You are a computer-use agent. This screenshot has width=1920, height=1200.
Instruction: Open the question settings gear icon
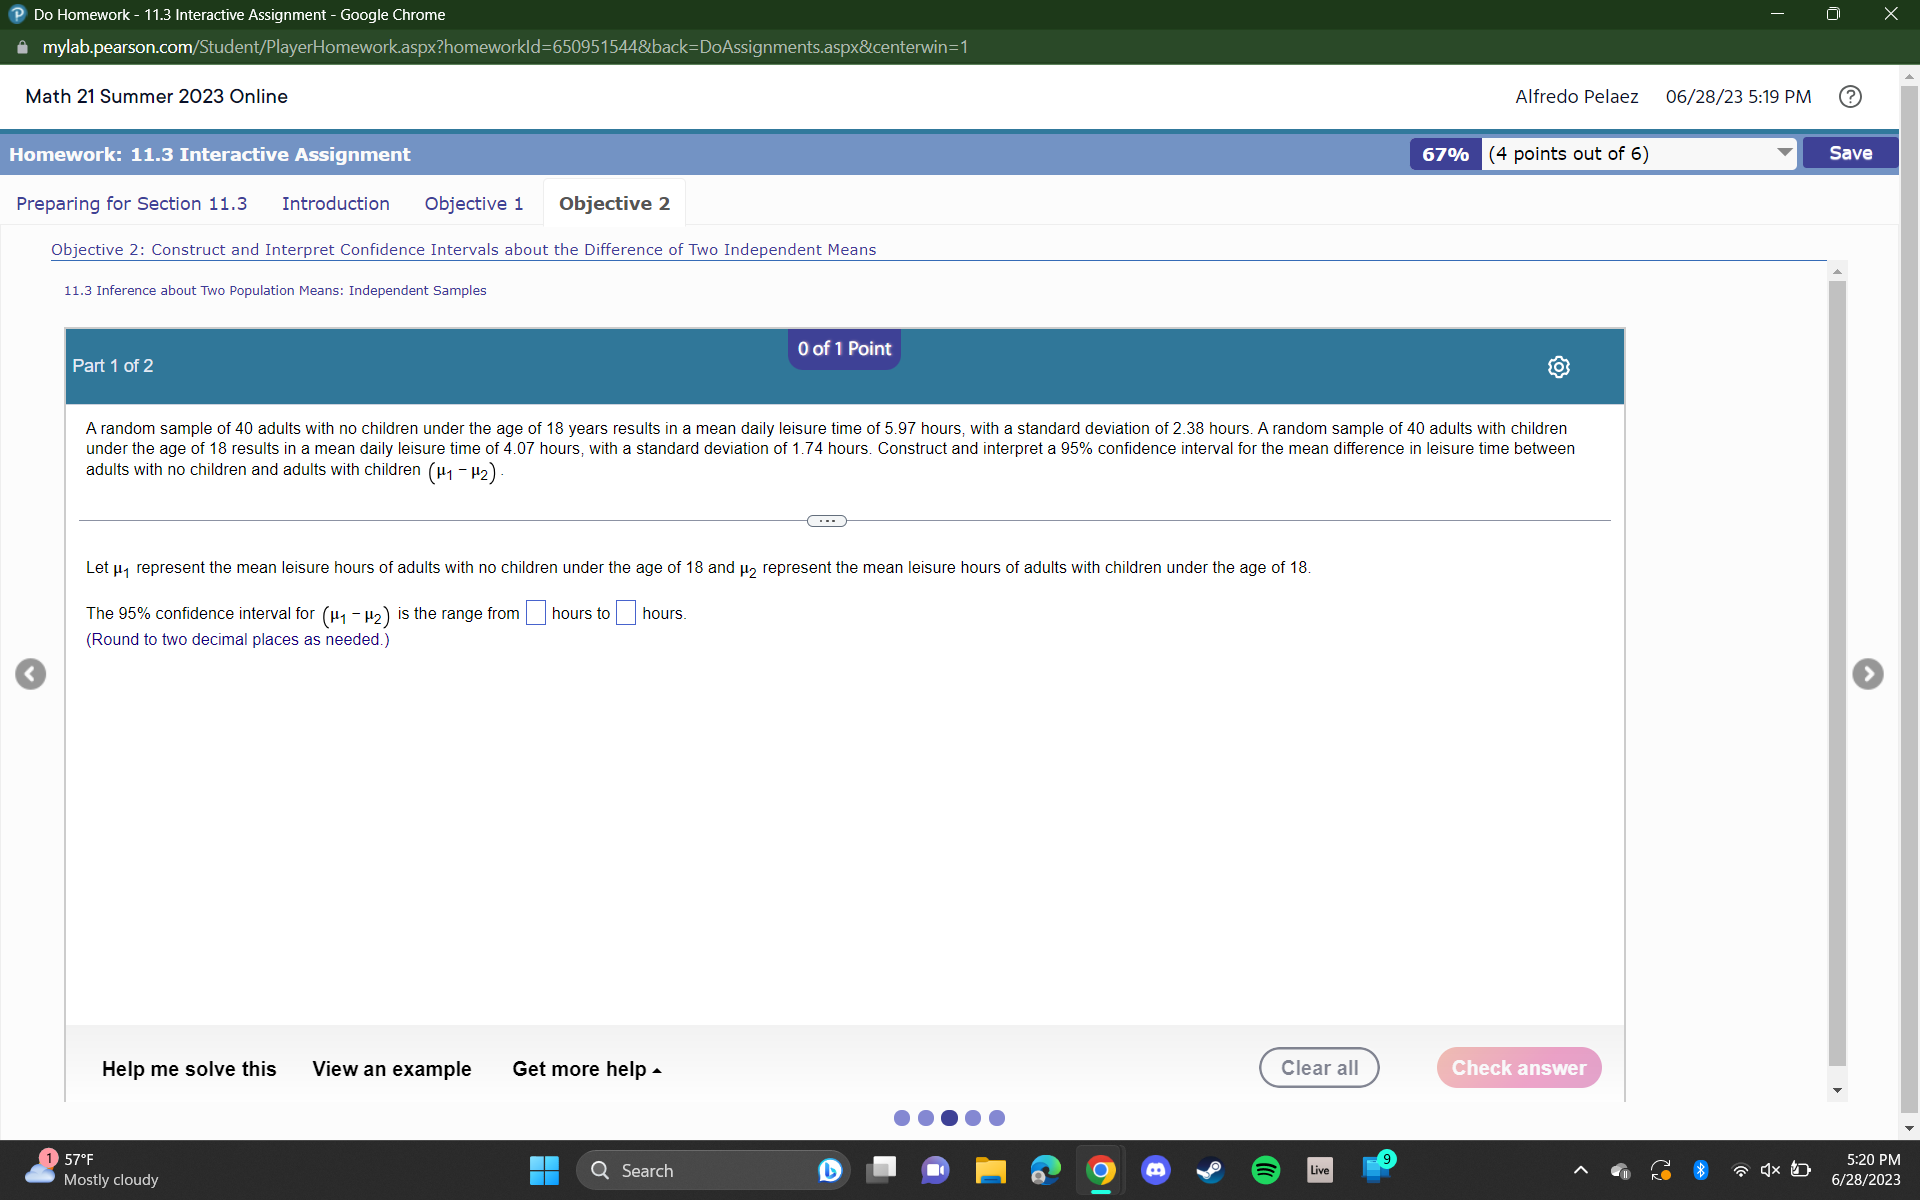(1558, 366)
